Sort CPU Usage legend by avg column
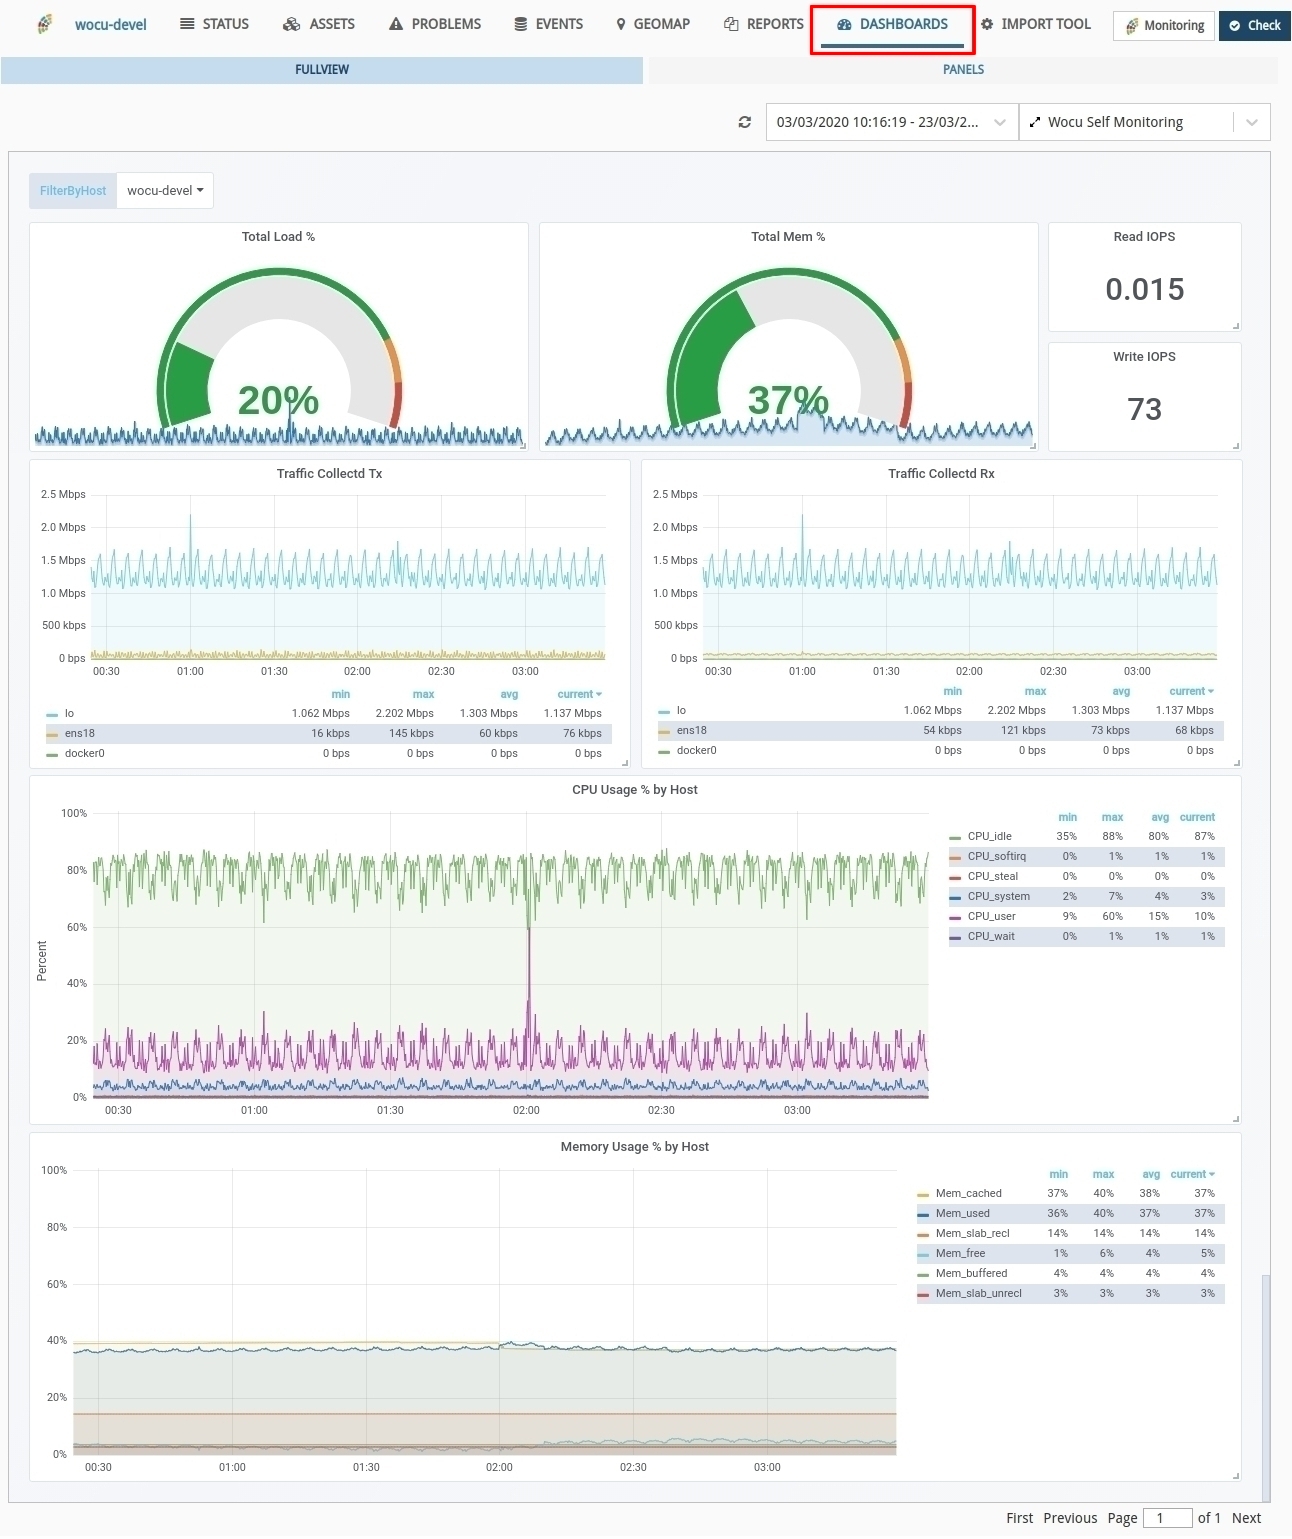Screen dimensions: 1292x1539 pos(1160,818)
